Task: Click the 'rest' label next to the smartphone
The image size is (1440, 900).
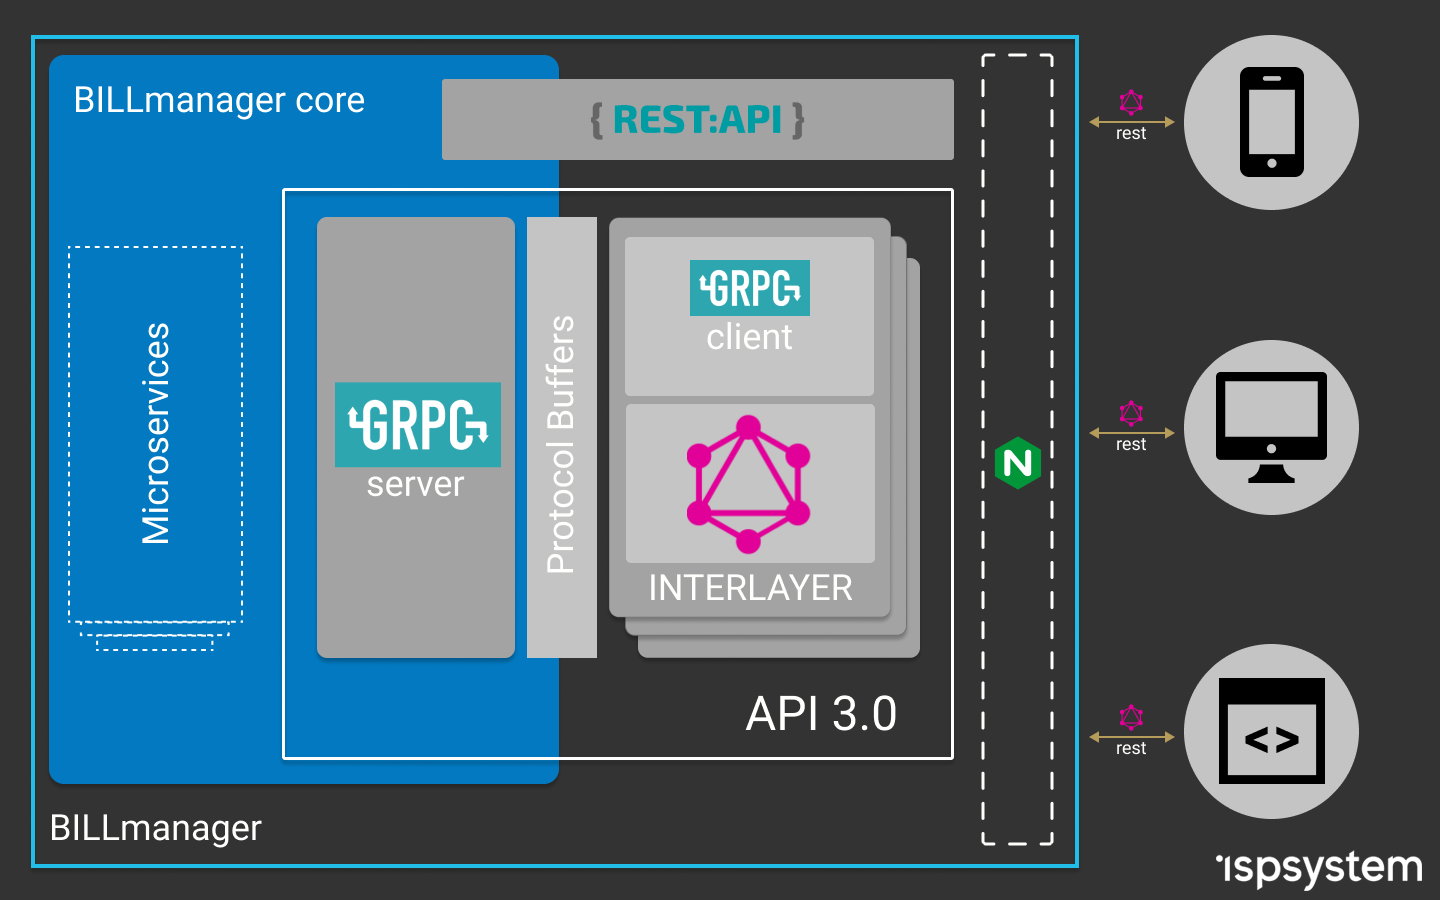Action: 1131,134
